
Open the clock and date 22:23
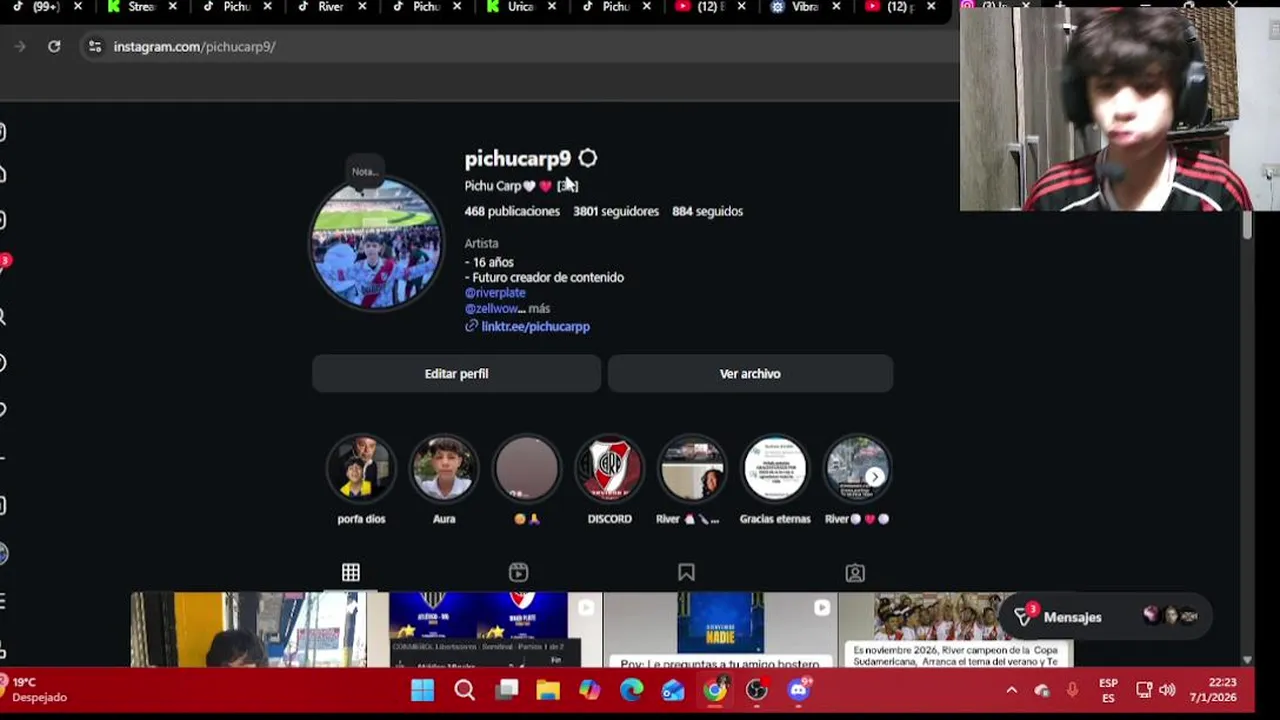[1213, 690]
